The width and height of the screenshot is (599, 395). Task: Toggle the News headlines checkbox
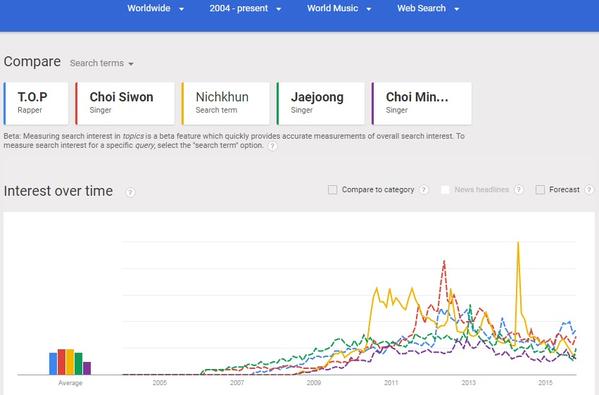[445, 189]
